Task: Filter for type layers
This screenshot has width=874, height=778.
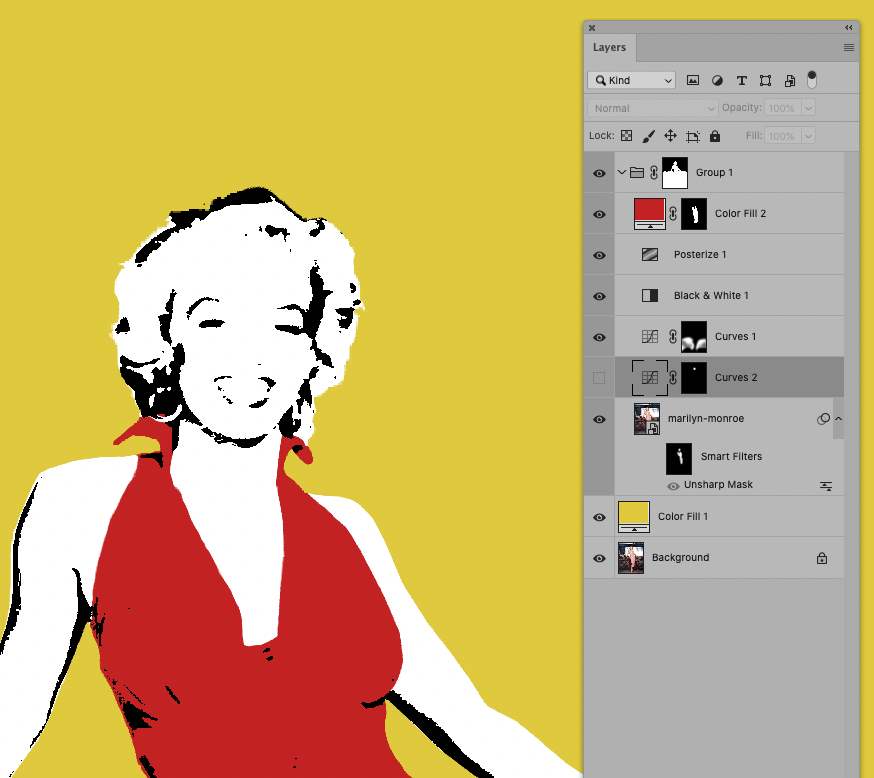Action: click(x=741, y=80)
